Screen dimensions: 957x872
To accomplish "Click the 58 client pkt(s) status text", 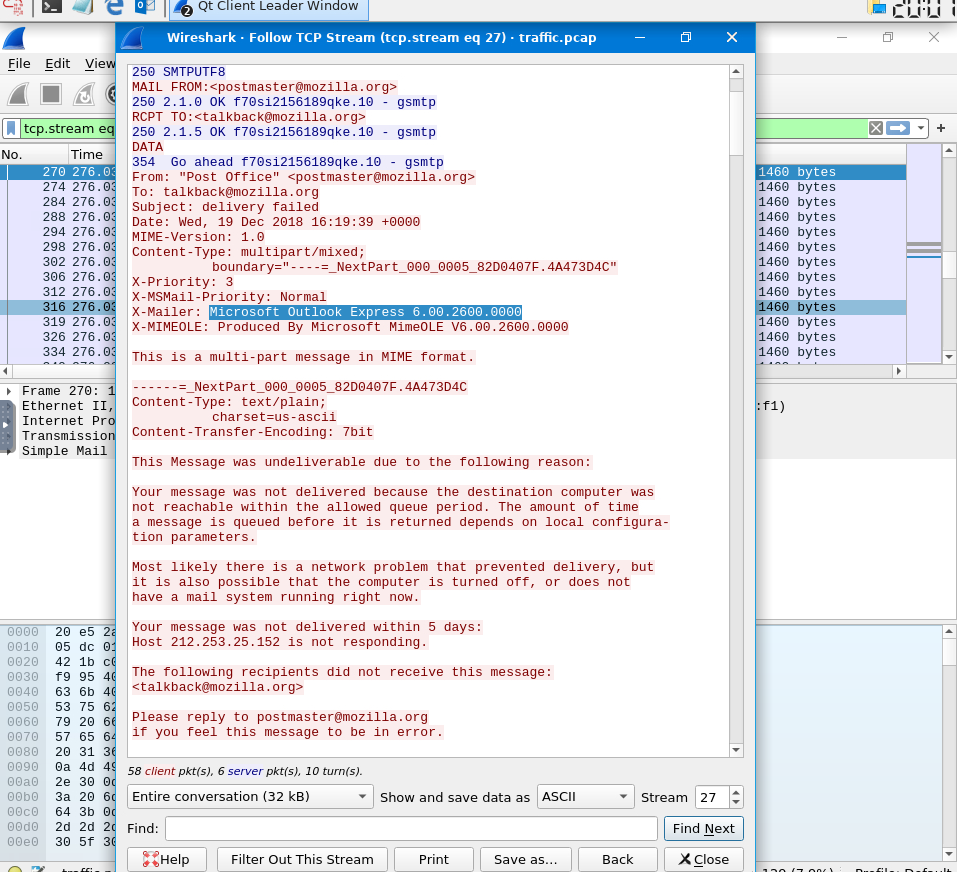I will pos(245,771).
